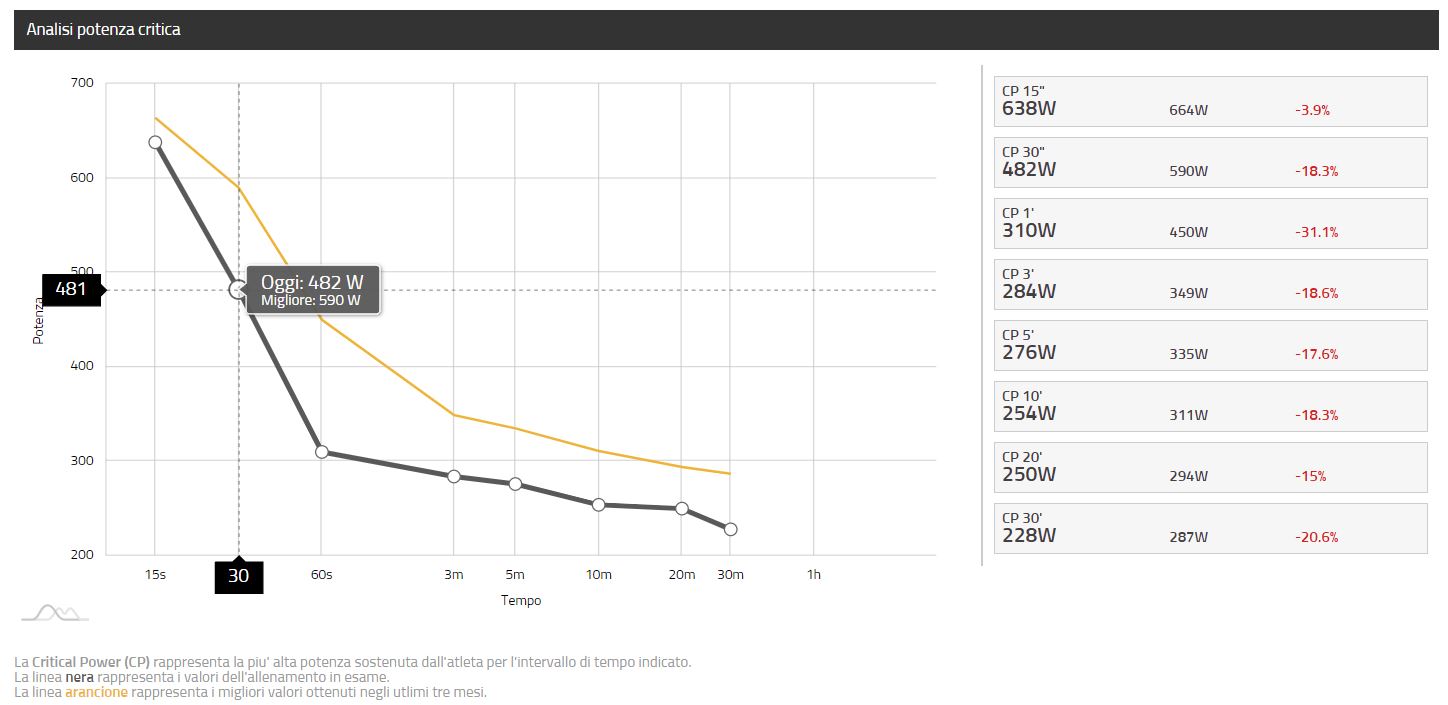Select the CP 5' 276W card

pos(1210,345)
